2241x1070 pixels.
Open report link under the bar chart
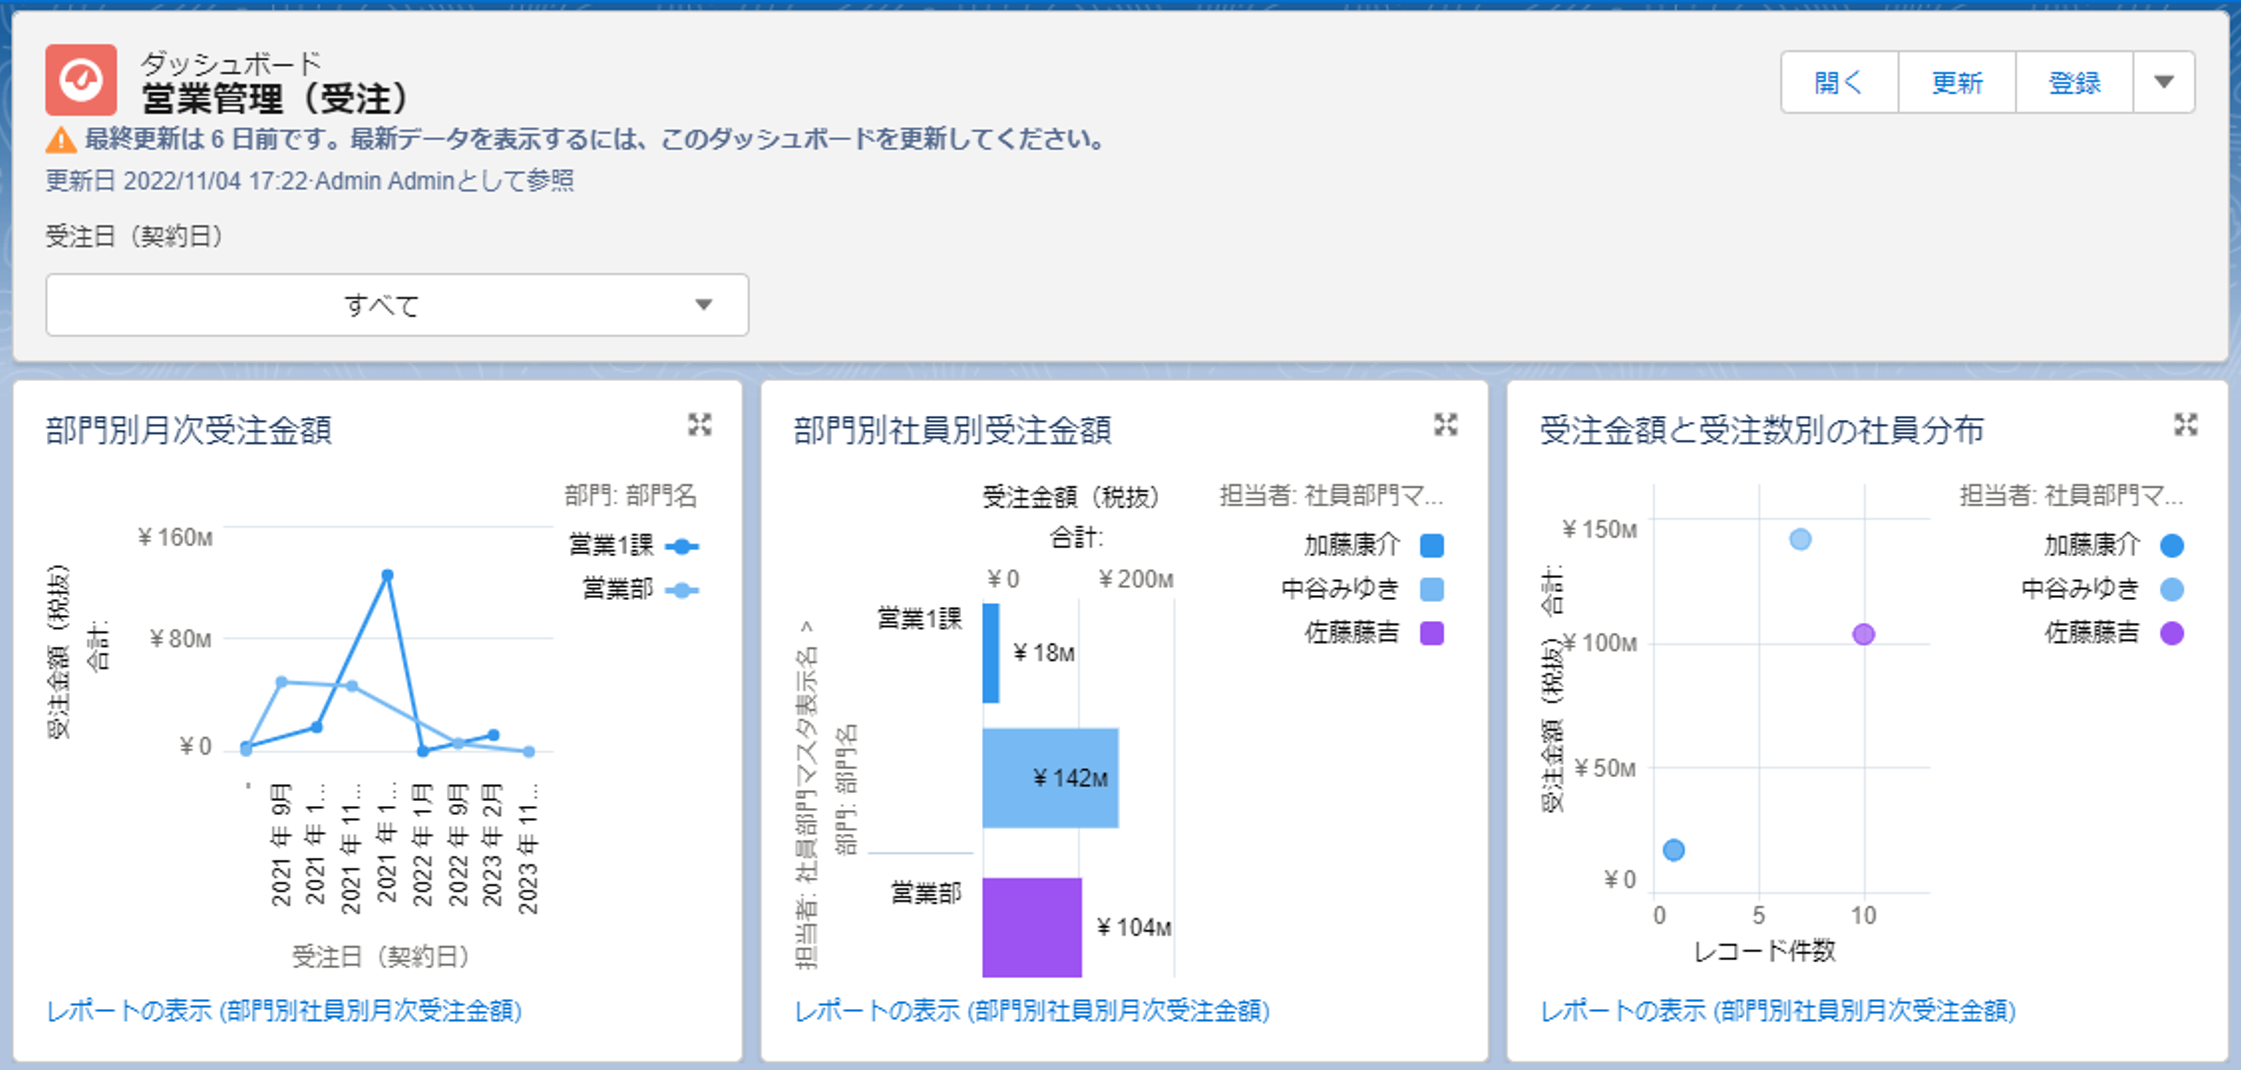tap(1031, 1011)
